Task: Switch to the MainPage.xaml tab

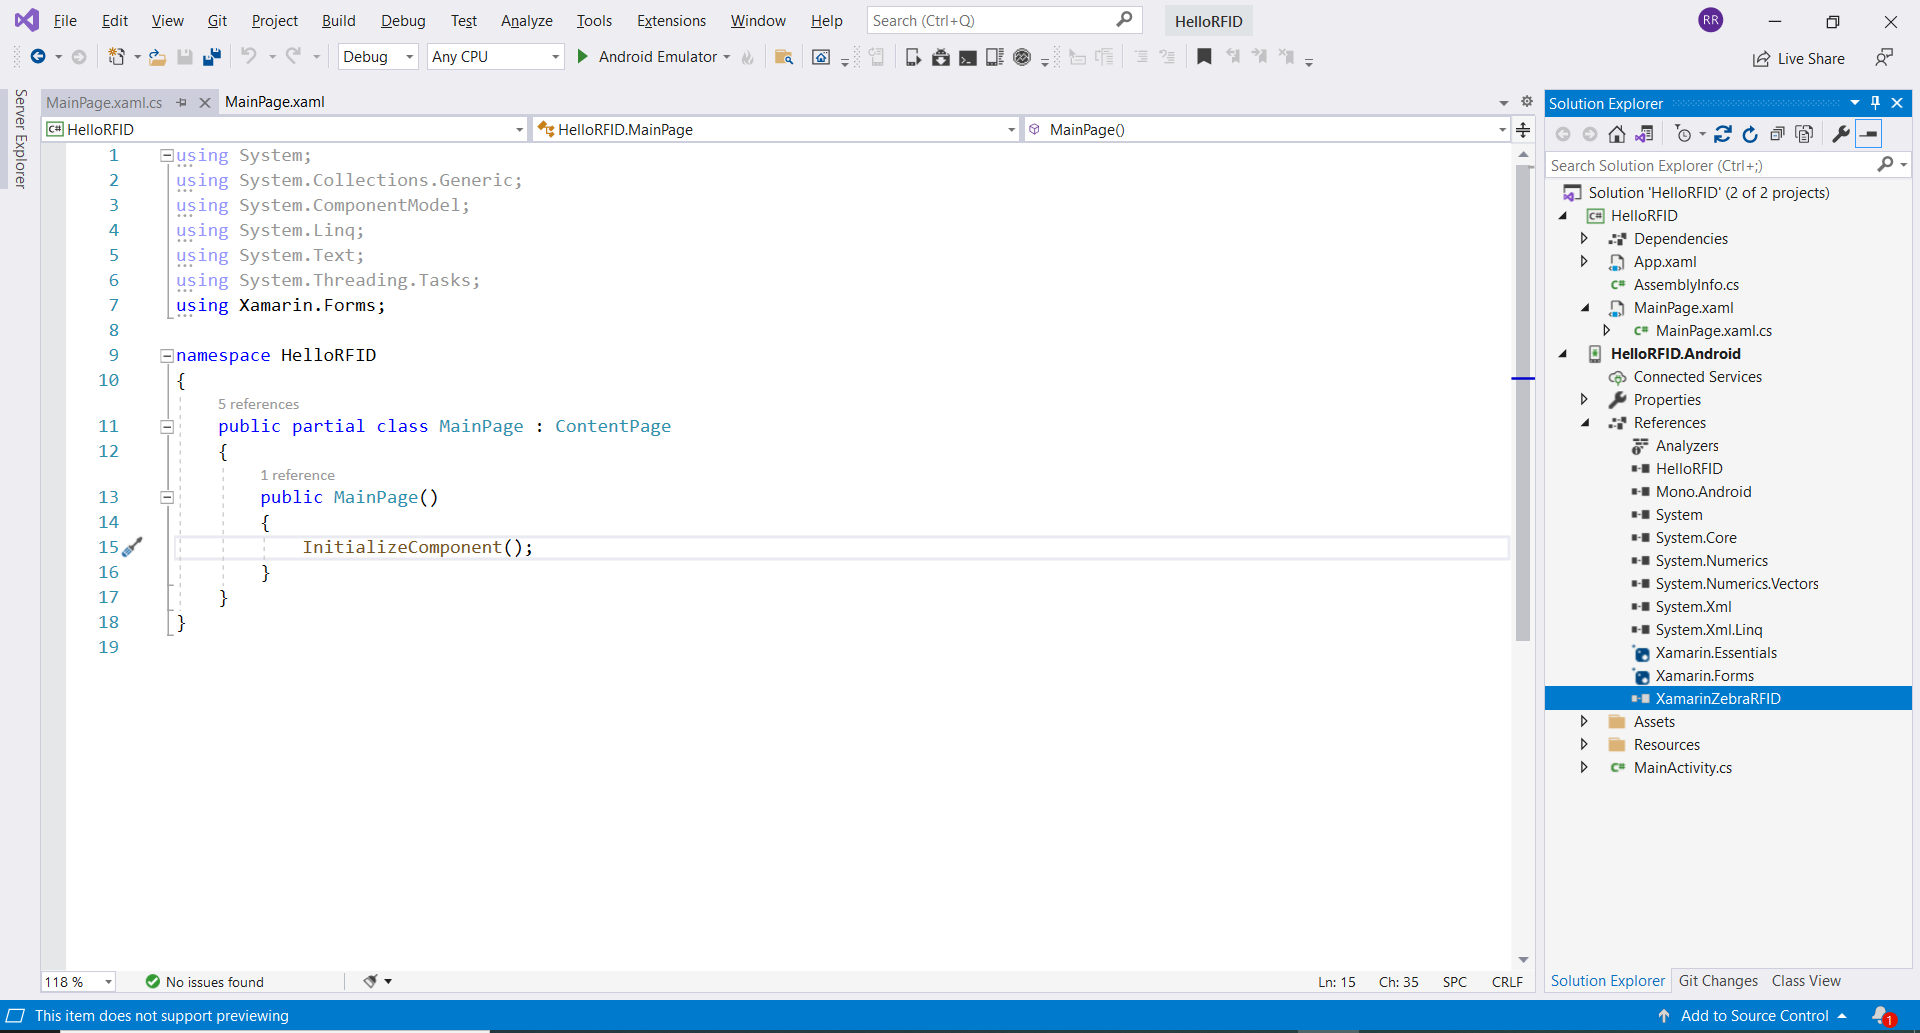Action: tap(275, 102)
